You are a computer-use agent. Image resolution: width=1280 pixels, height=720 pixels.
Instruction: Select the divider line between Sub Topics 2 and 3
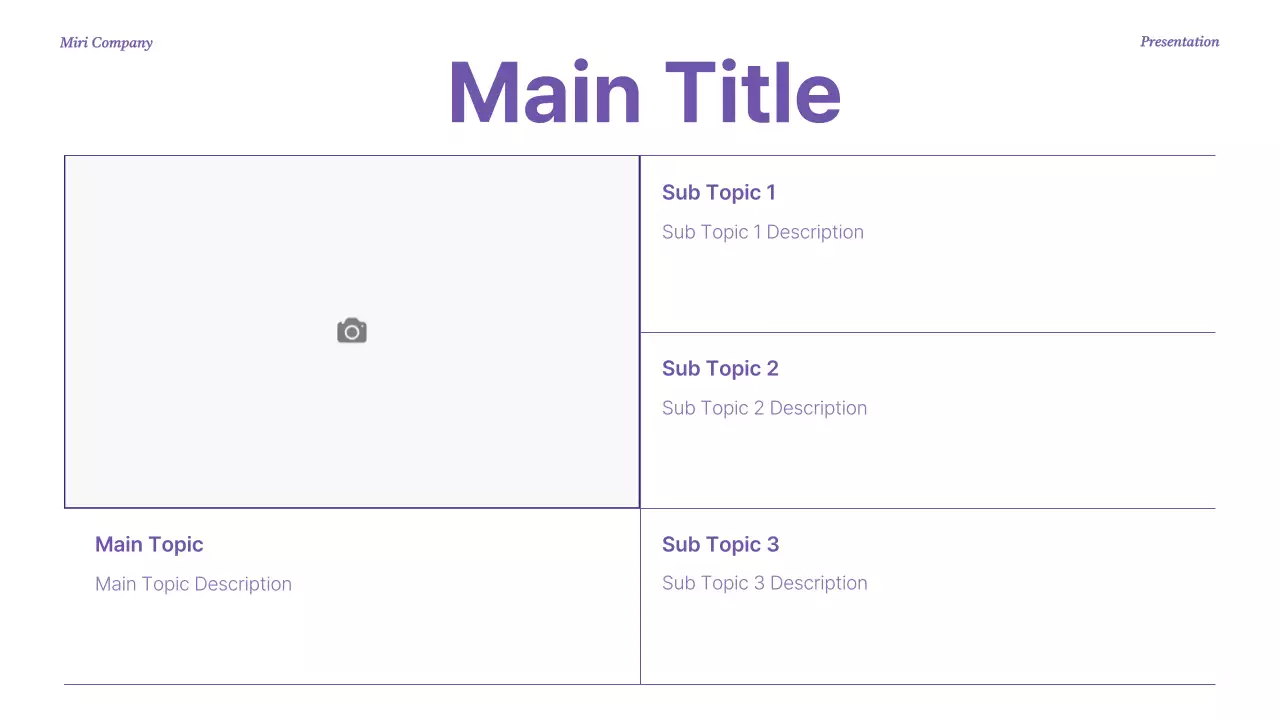[928, 508]
